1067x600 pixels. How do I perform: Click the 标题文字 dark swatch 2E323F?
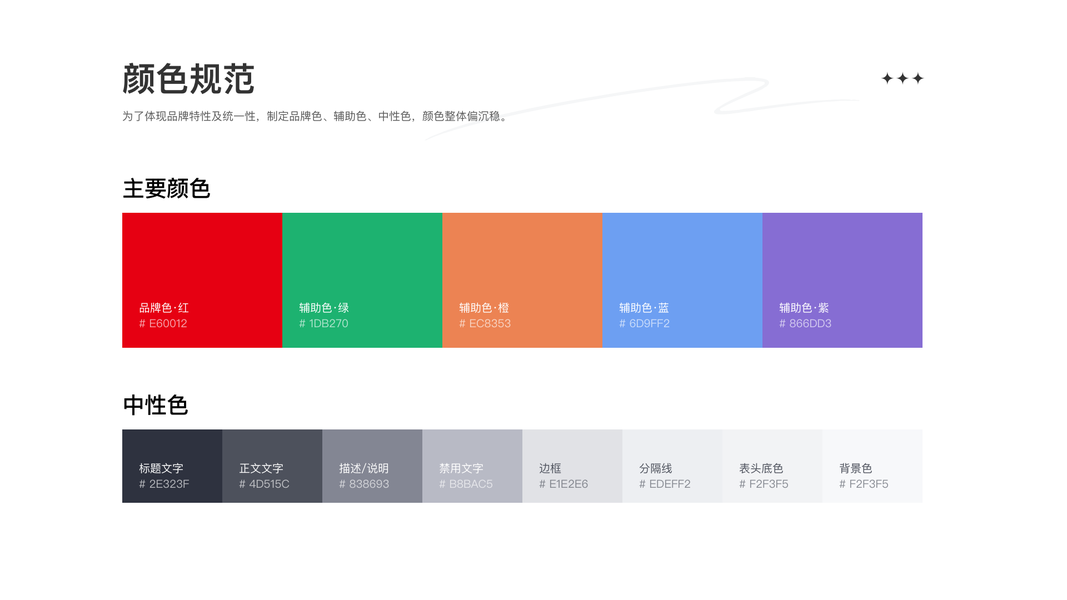172,466
